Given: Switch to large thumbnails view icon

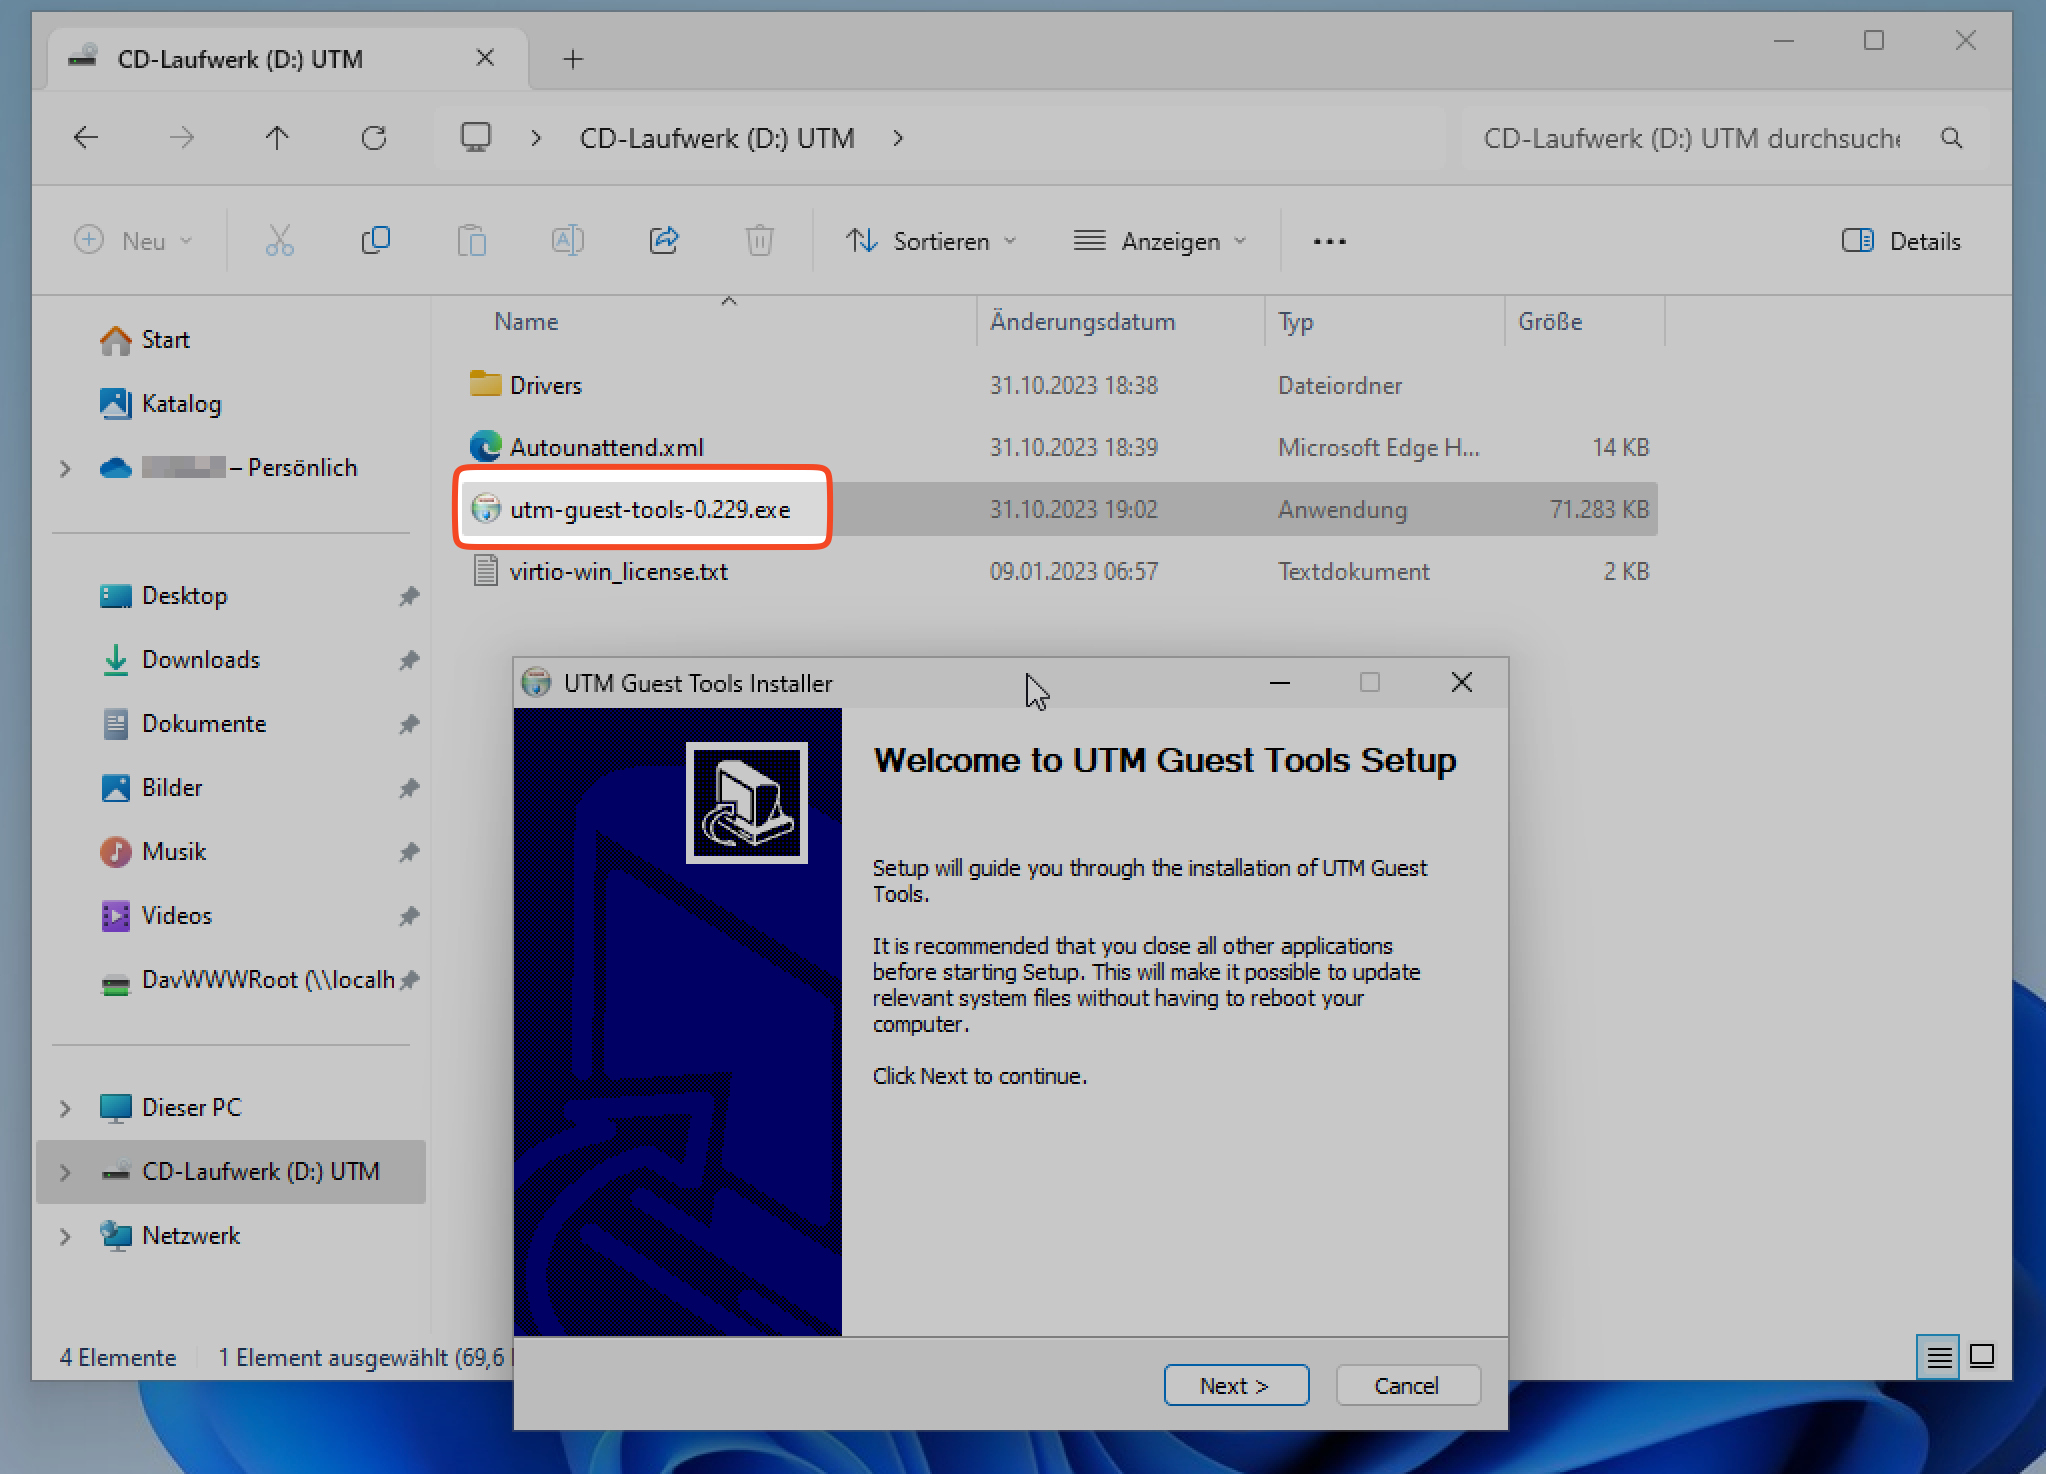Looking at the screenshot, I should click(x=1982, y=1357).
